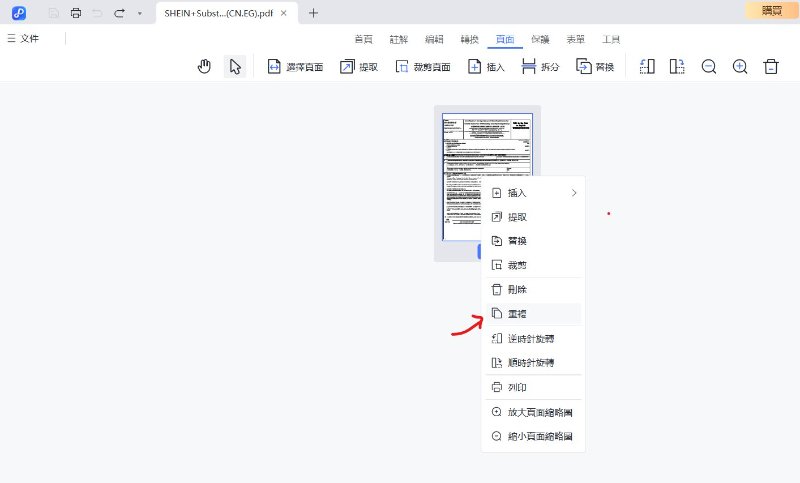Click 選擇頁面 in the toolbar
800x483 pixels.
(x=295, y=66)
